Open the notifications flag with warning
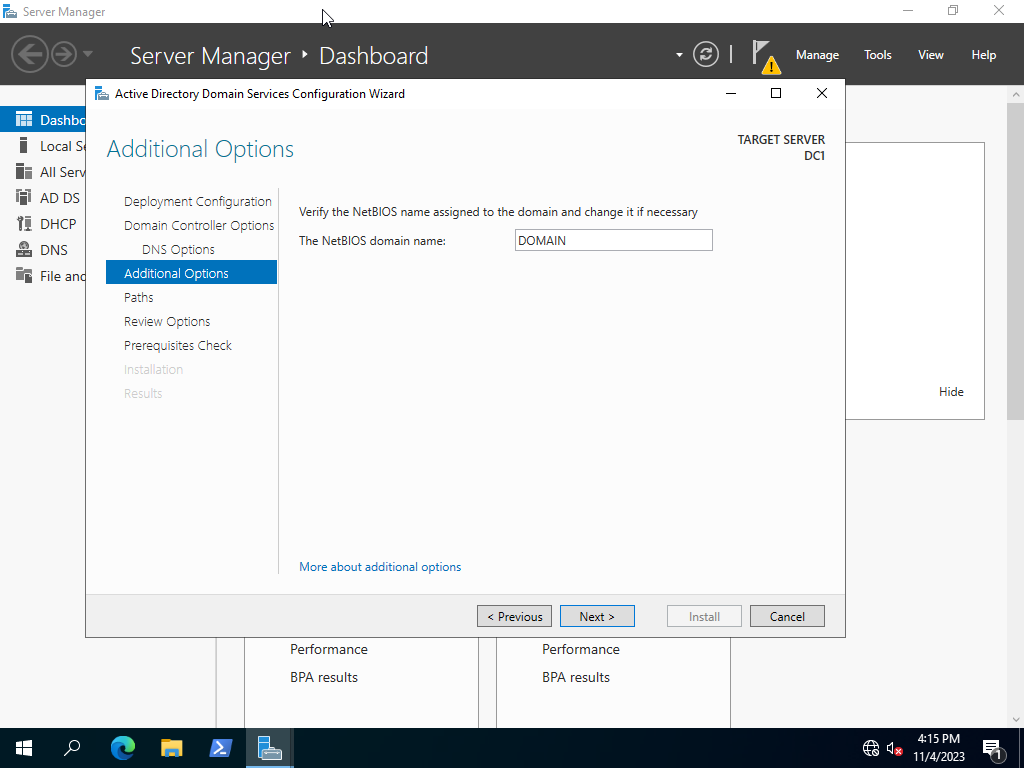The height and width of the screenshot is (768, 1024). (x=764, y=56)
